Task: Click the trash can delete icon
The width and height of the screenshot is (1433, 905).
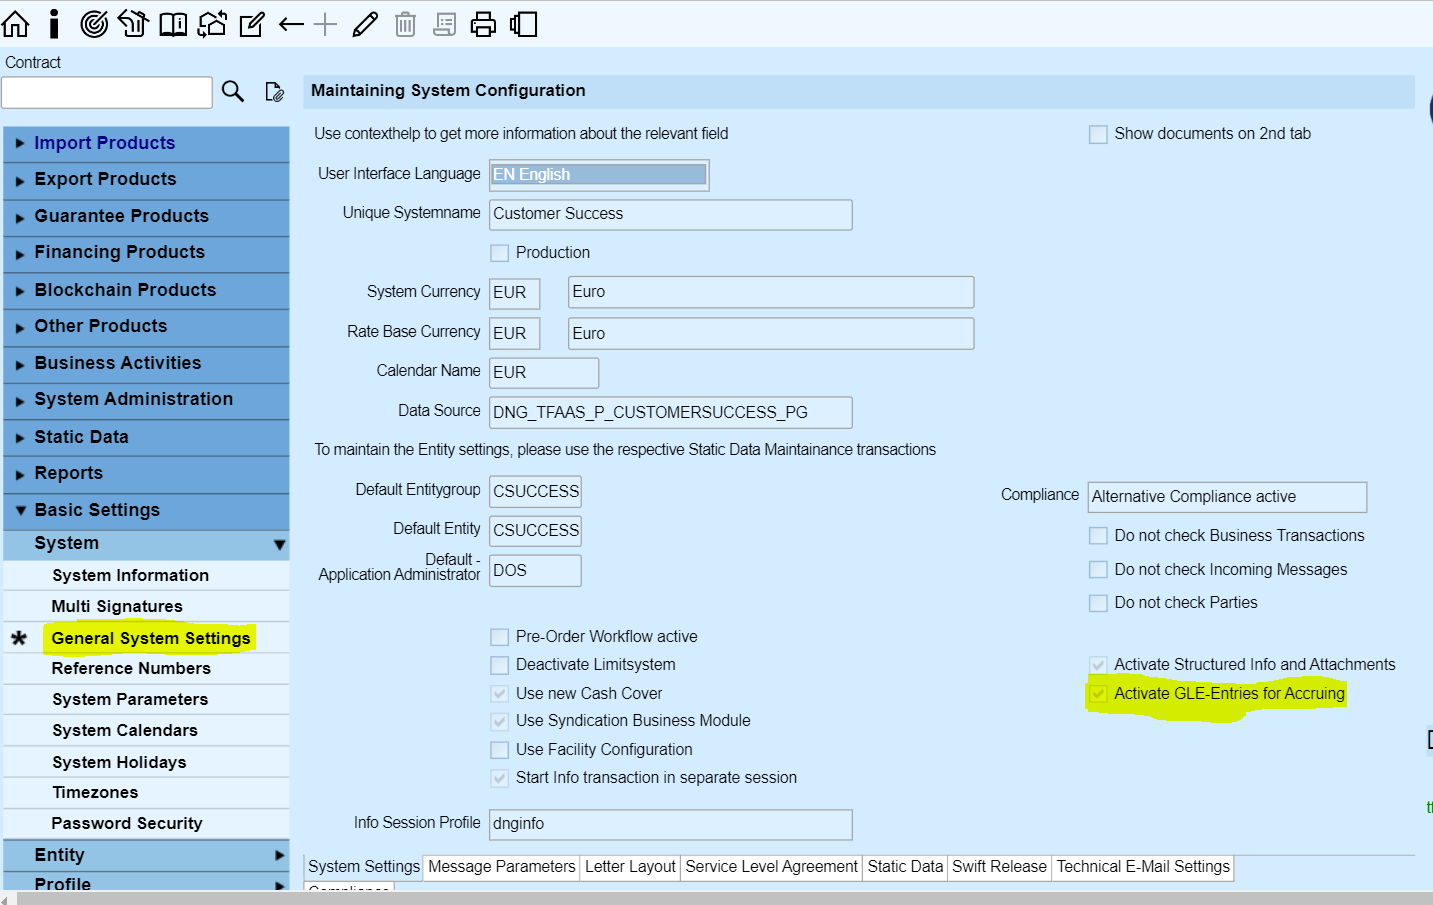Action: coord(405,24)
